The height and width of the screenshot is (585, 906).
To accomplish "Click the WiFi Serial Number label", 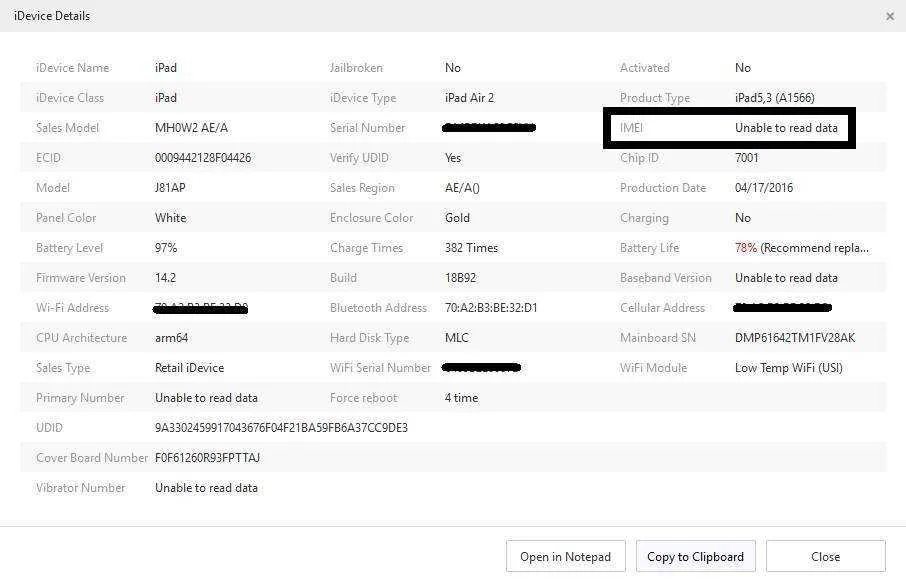I will 380,368.
